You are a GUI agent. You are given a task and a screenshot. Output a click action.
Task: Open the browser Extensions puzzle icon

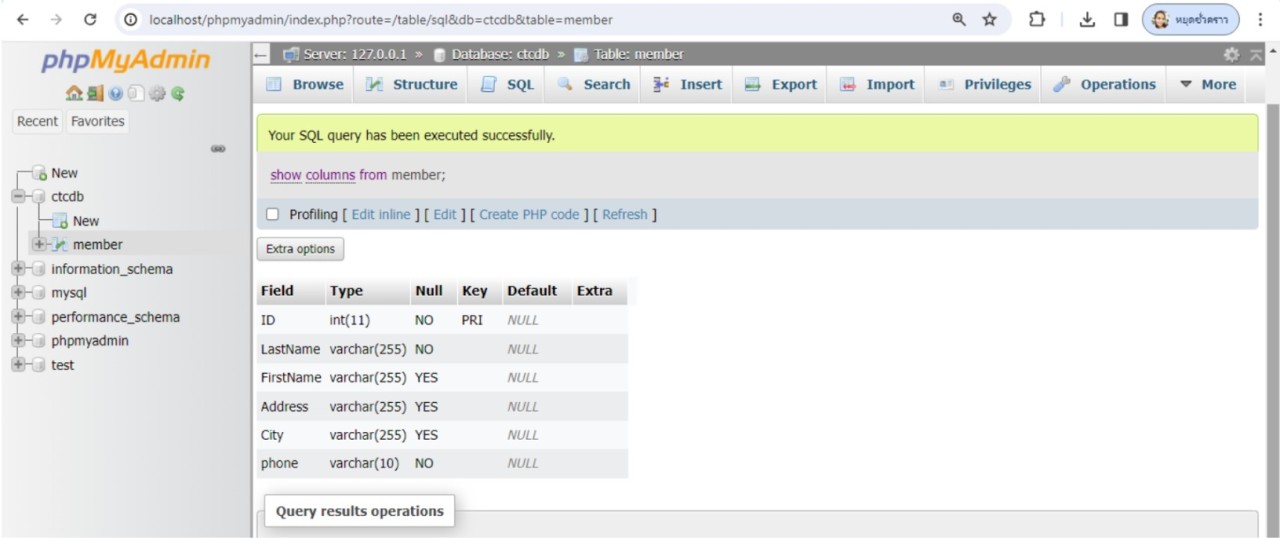[x=1037, y=19]
